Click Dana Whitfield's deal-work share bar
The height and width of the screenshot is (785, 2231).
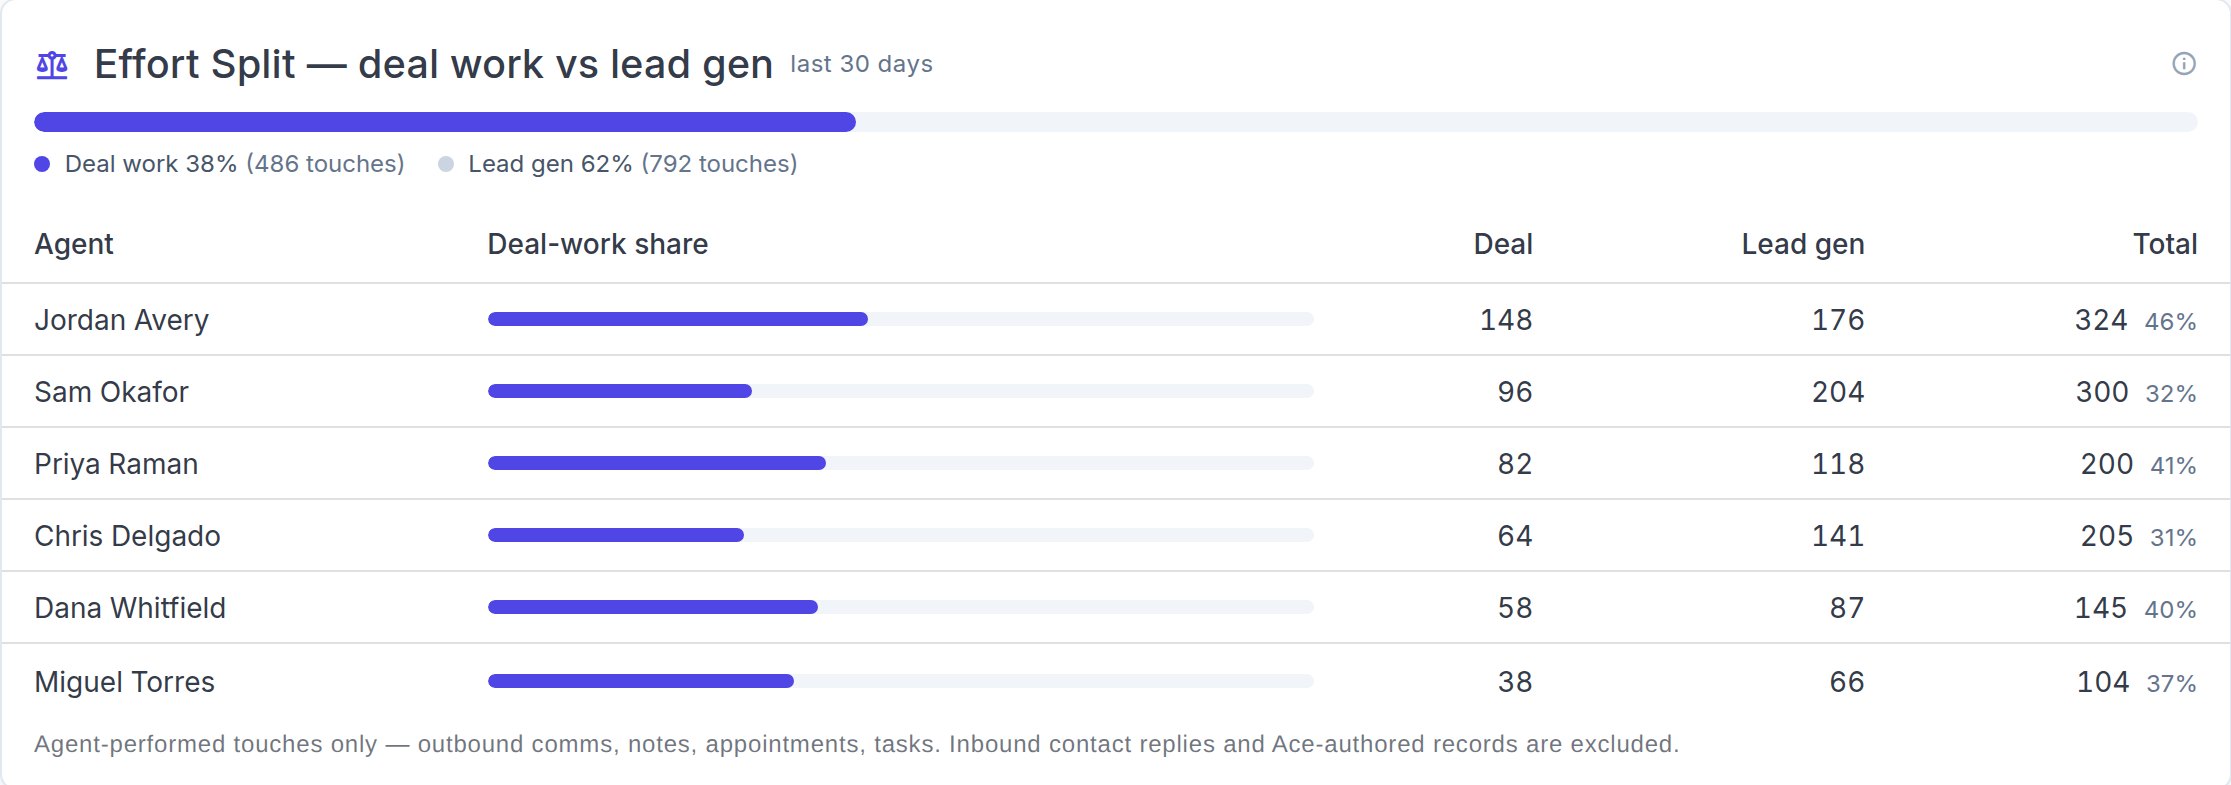point(900,607)
